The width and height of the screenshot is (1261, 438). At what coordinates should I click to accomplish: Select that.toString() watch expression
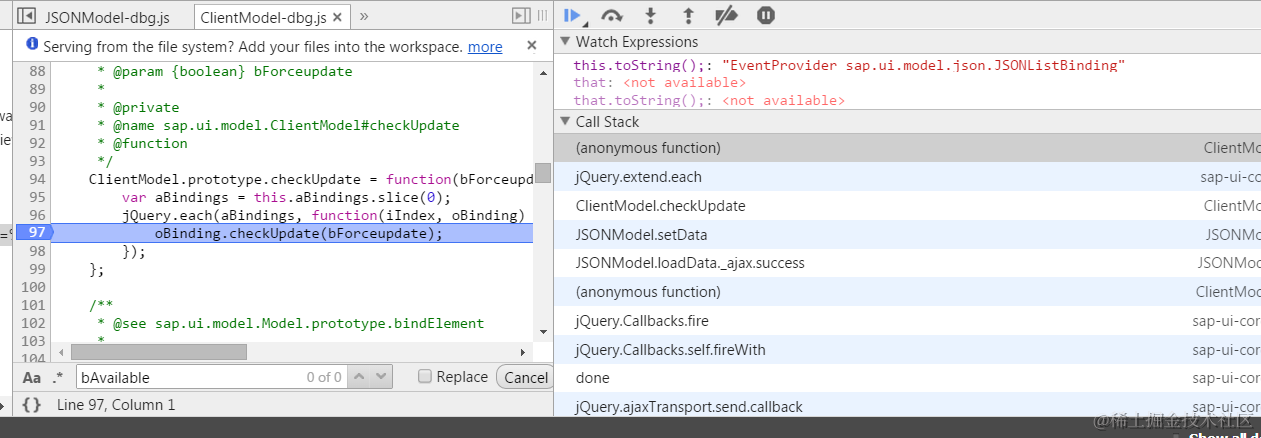point(709,101)
